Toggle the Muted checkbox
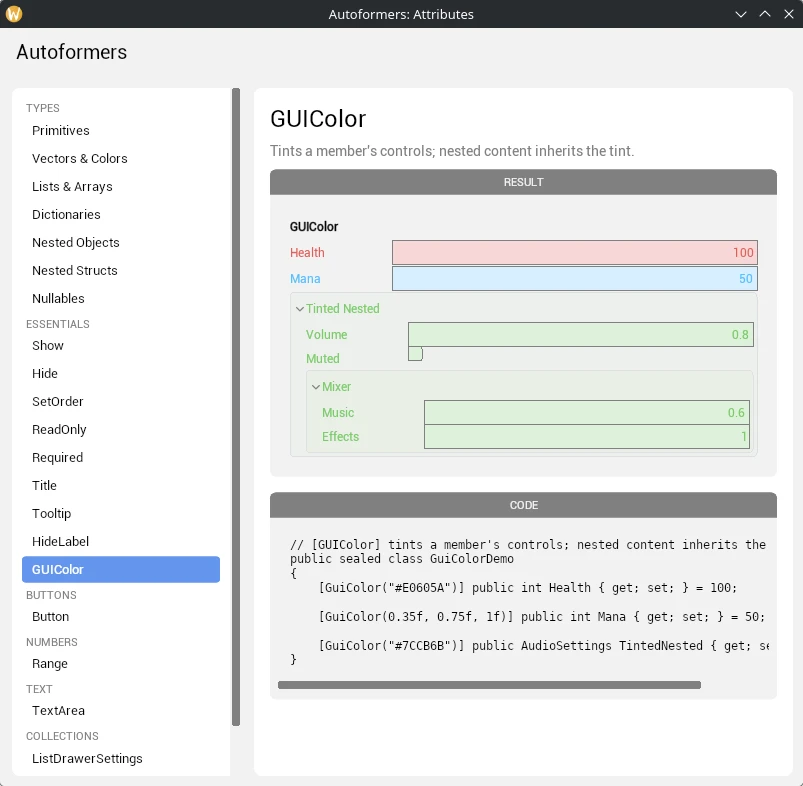 tap(415, 353)
